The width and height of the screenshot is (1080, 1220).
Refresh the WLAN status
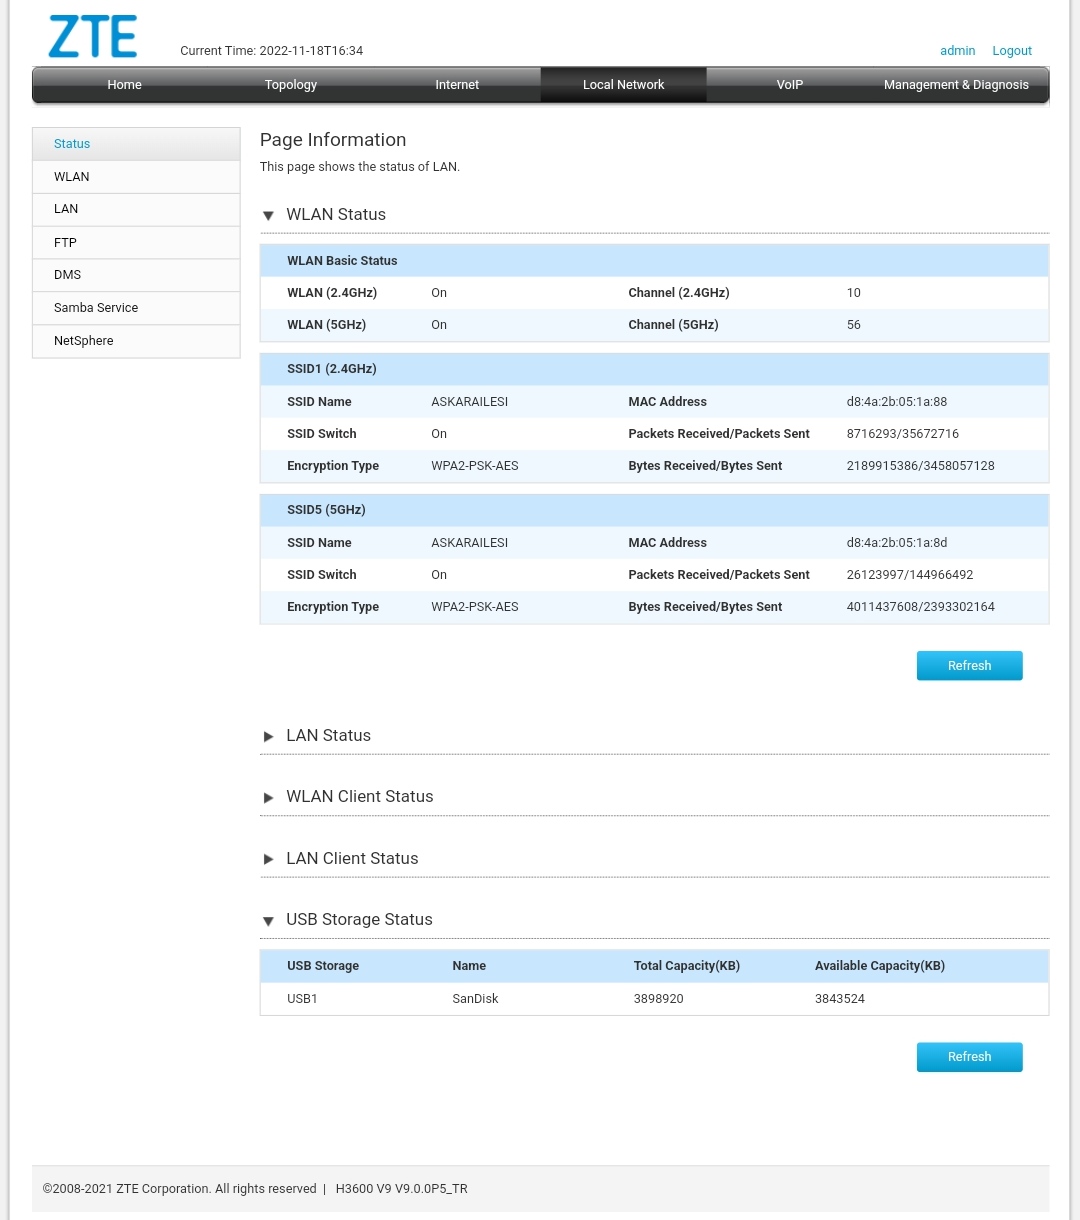pos(969,666)
